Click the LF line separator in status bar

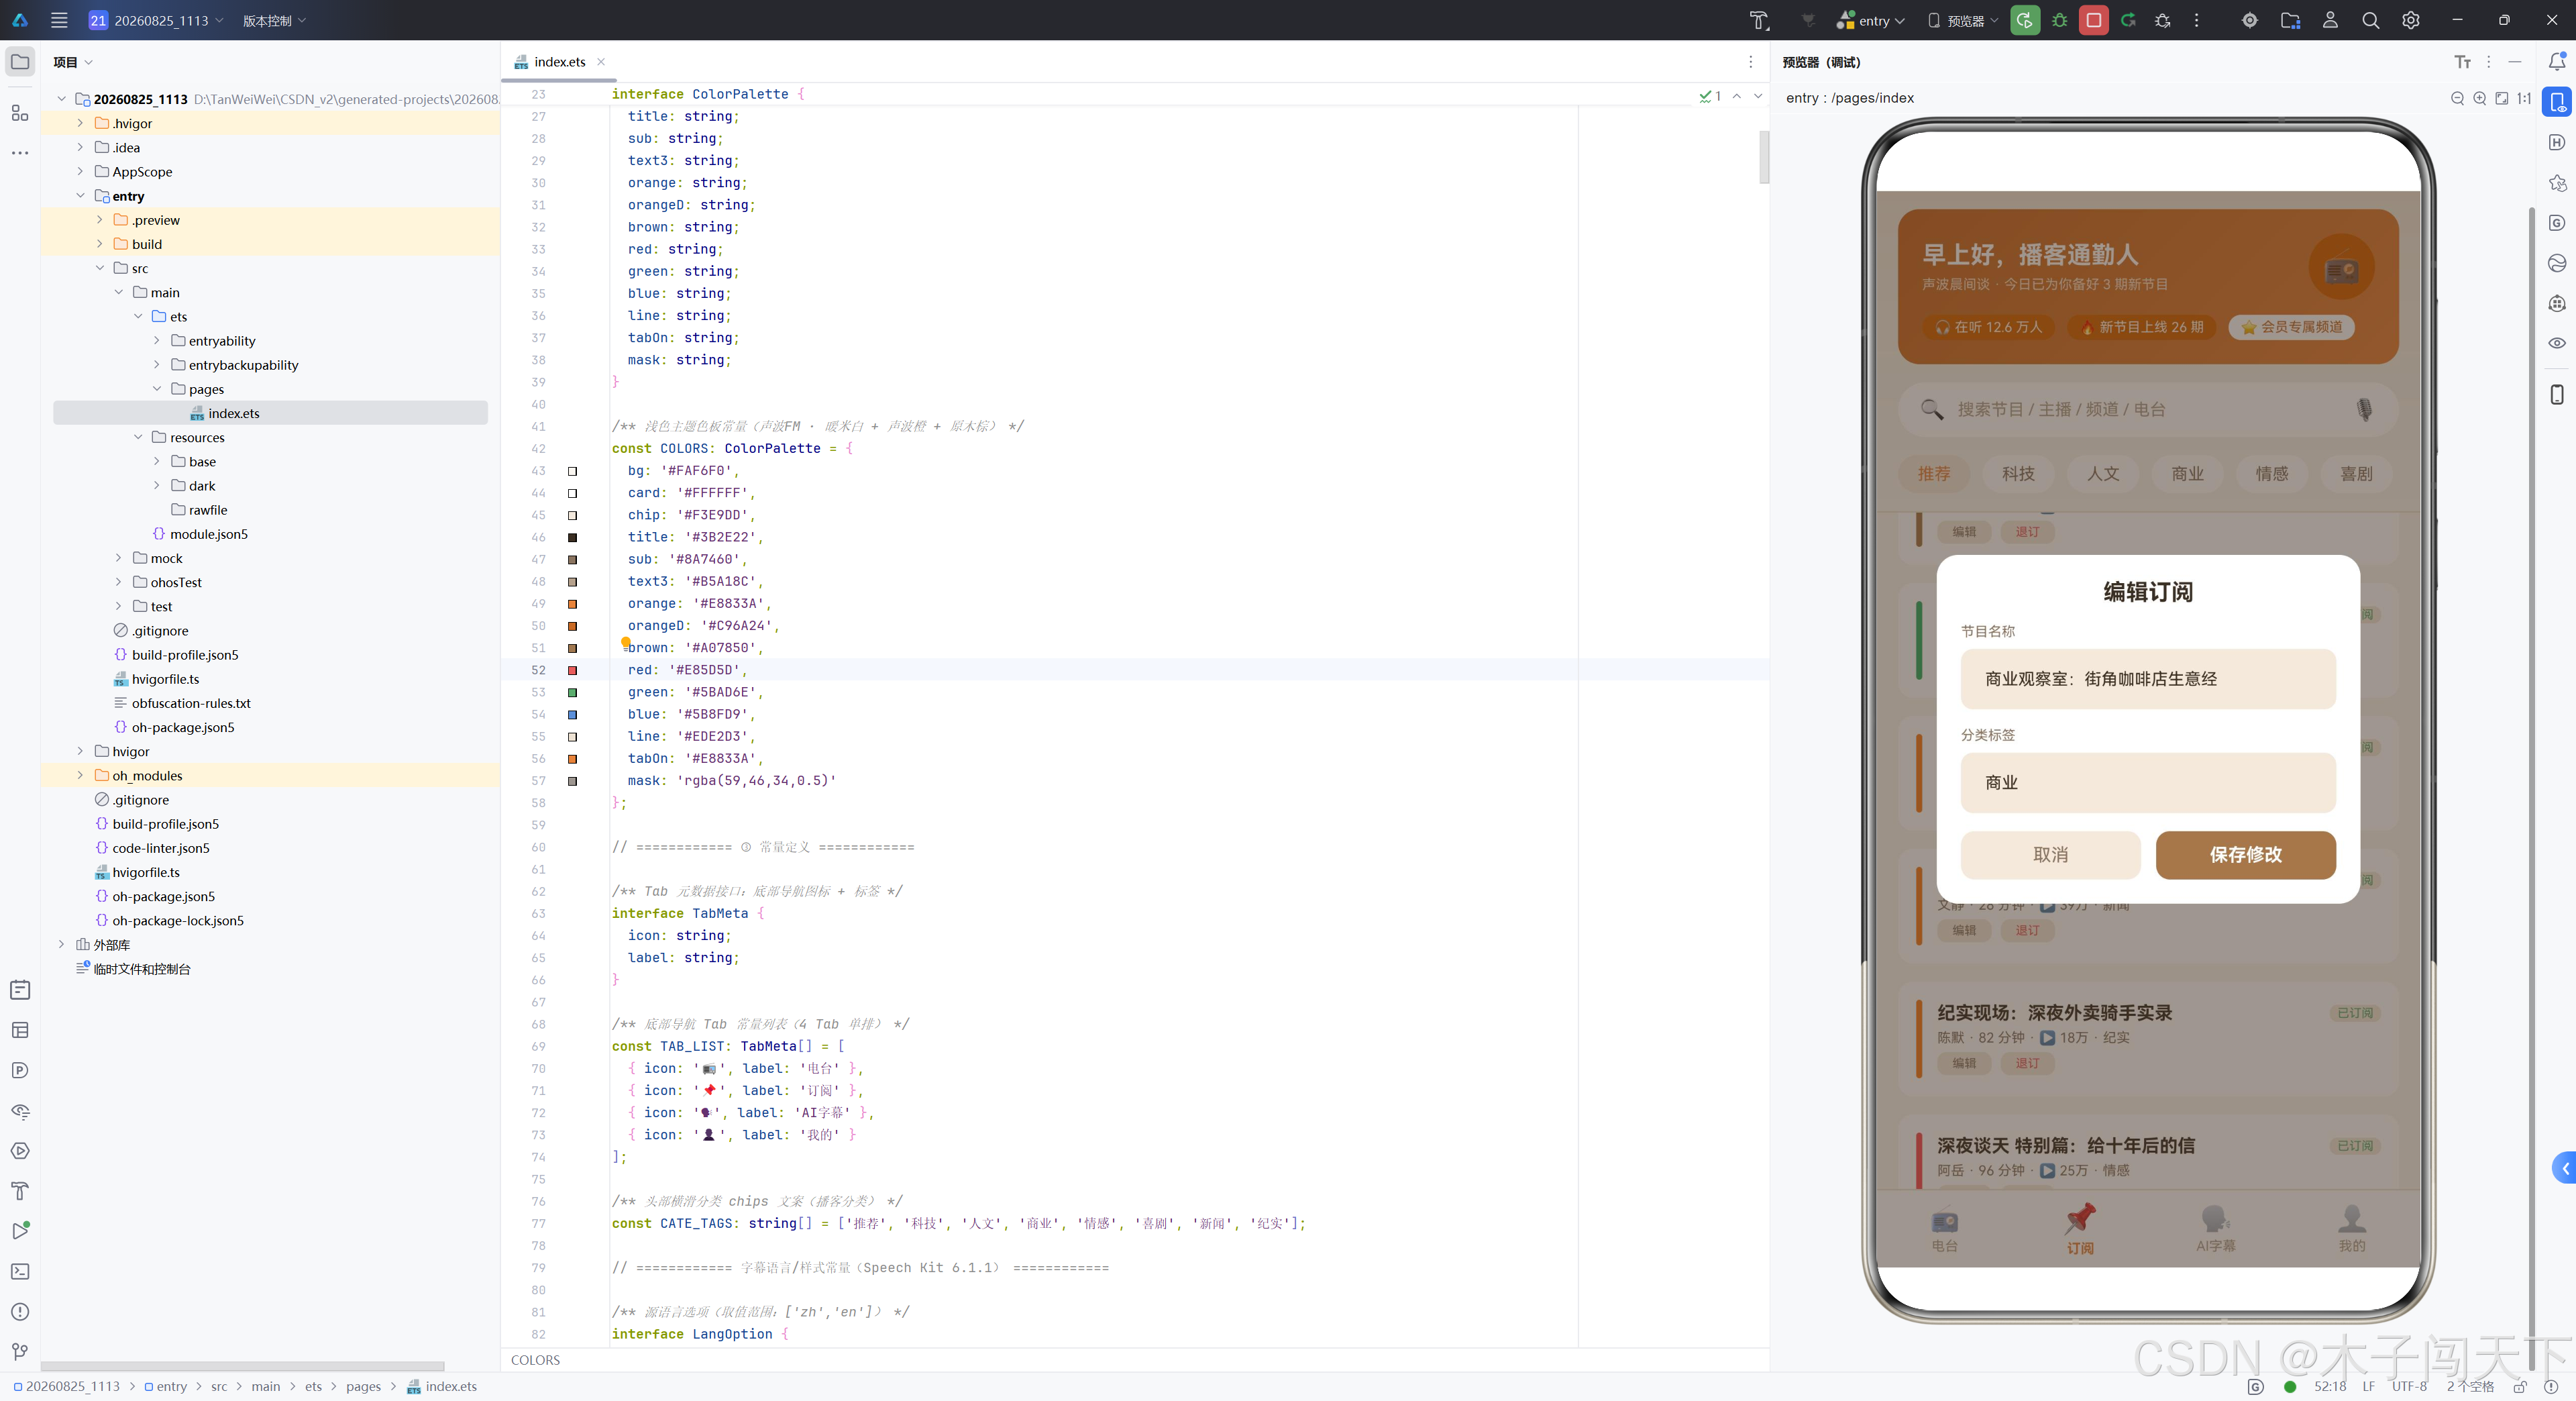2368,1386
